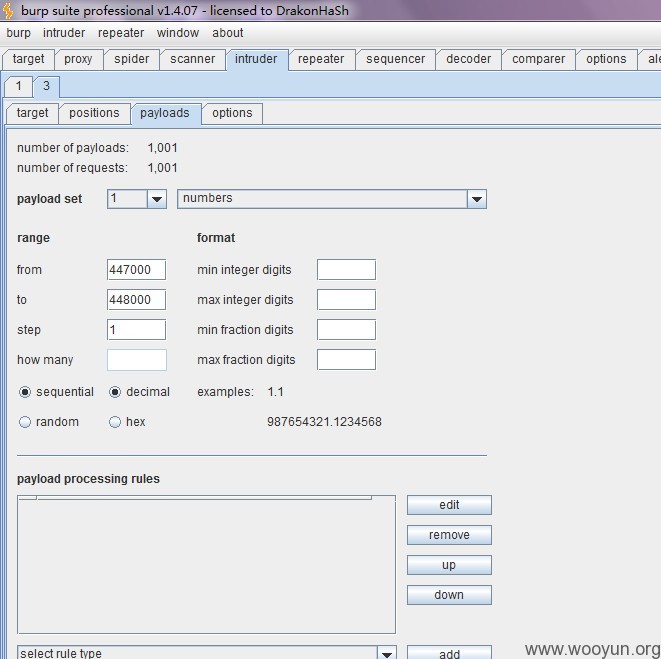The height and width of the screenshot is (659, 661).
Task: Open the intruder target sub-tab
Action: [32, 113]
